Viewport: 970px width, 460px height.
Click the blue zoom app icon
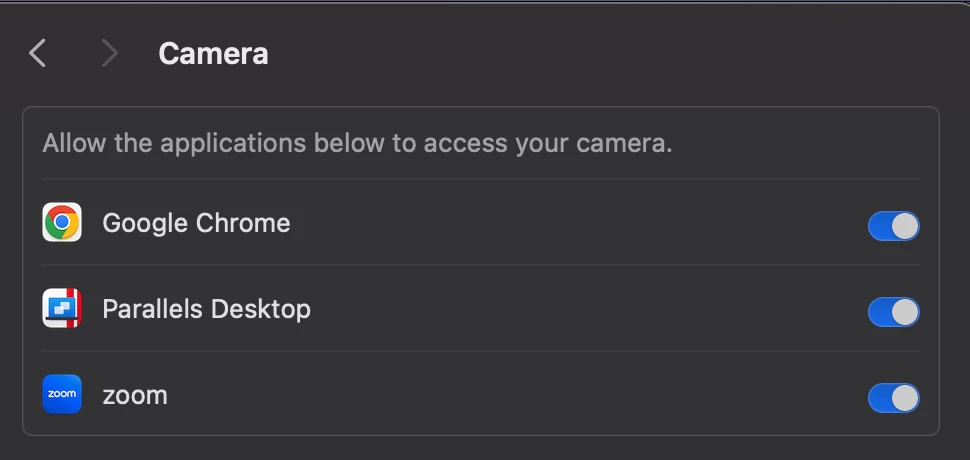62,394
